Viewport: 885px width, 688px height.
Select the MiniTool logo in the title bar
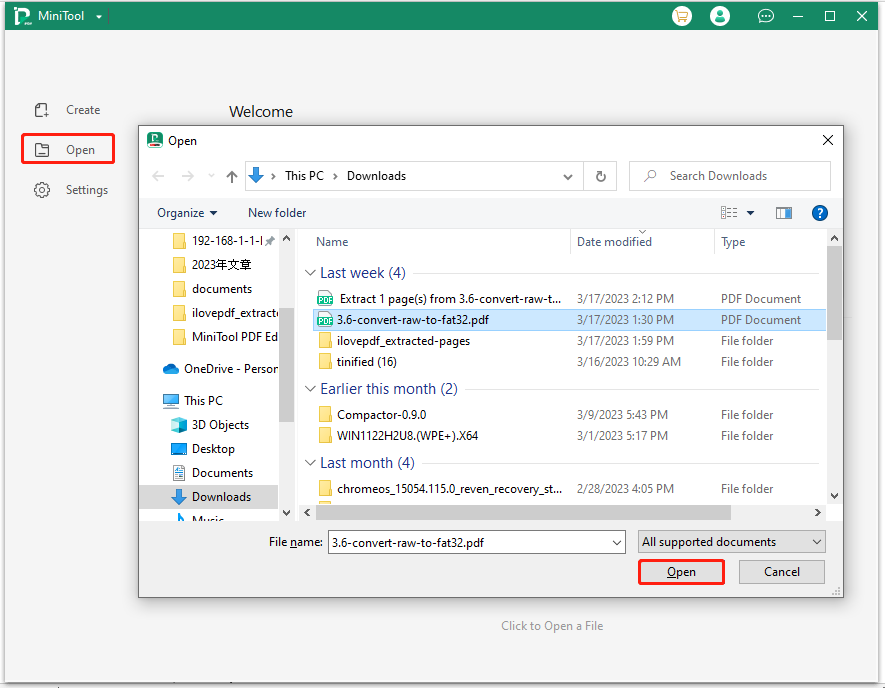21,16
